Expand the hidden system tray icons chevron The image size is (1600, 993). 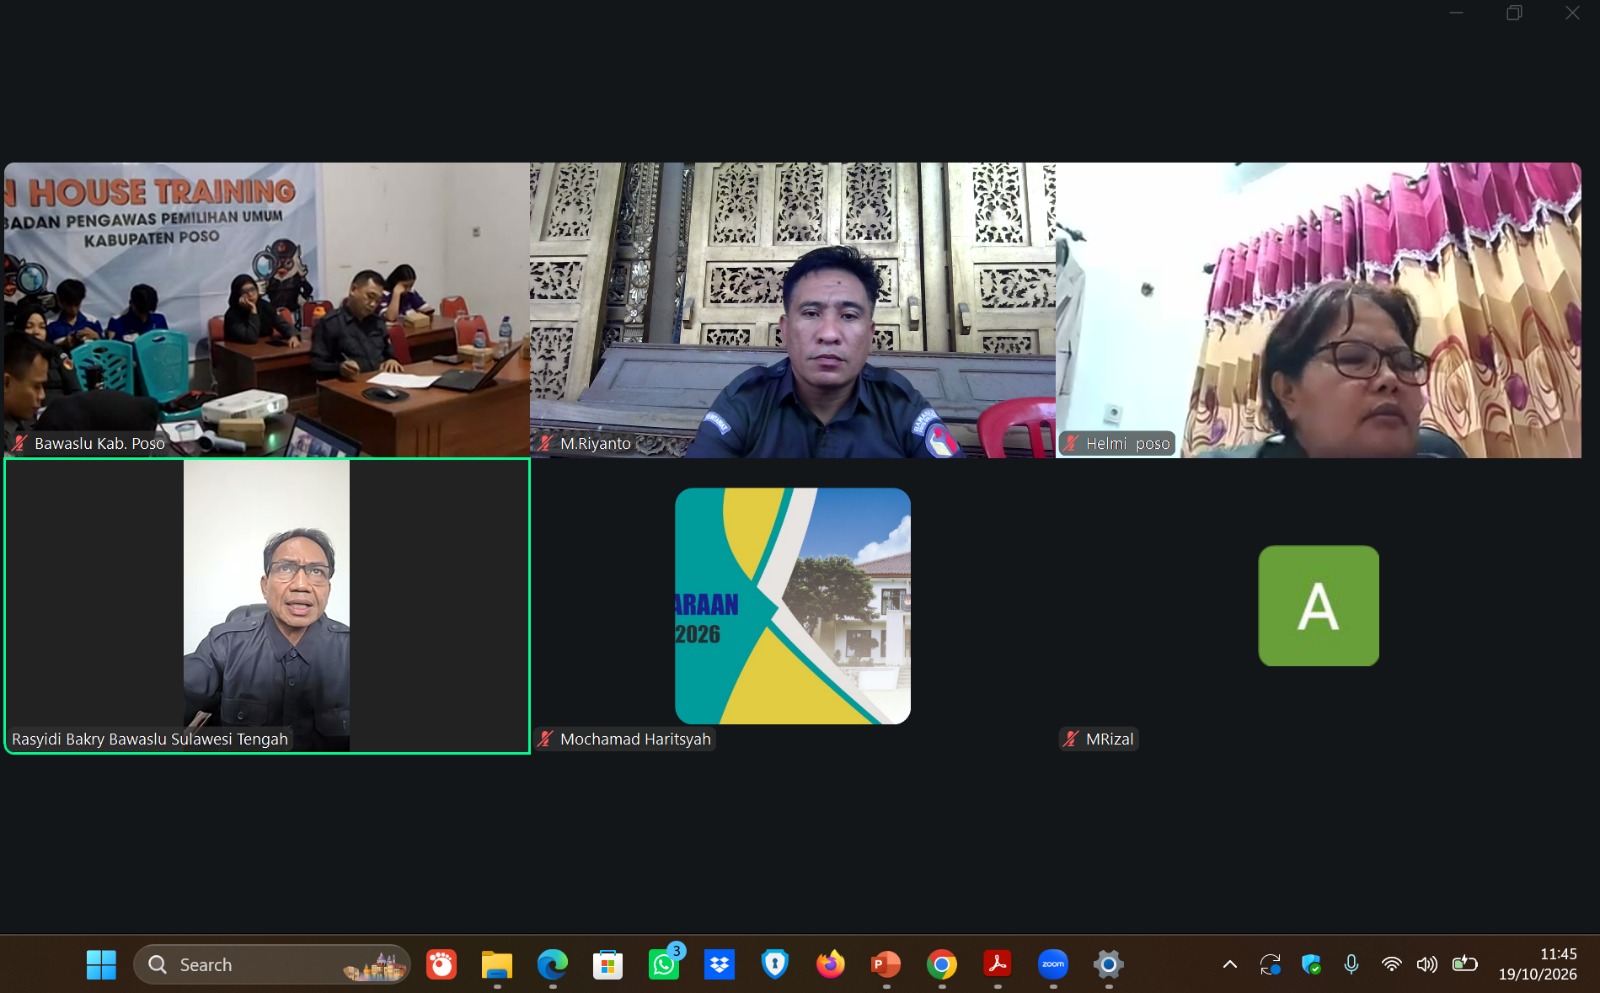[1230, 965]
